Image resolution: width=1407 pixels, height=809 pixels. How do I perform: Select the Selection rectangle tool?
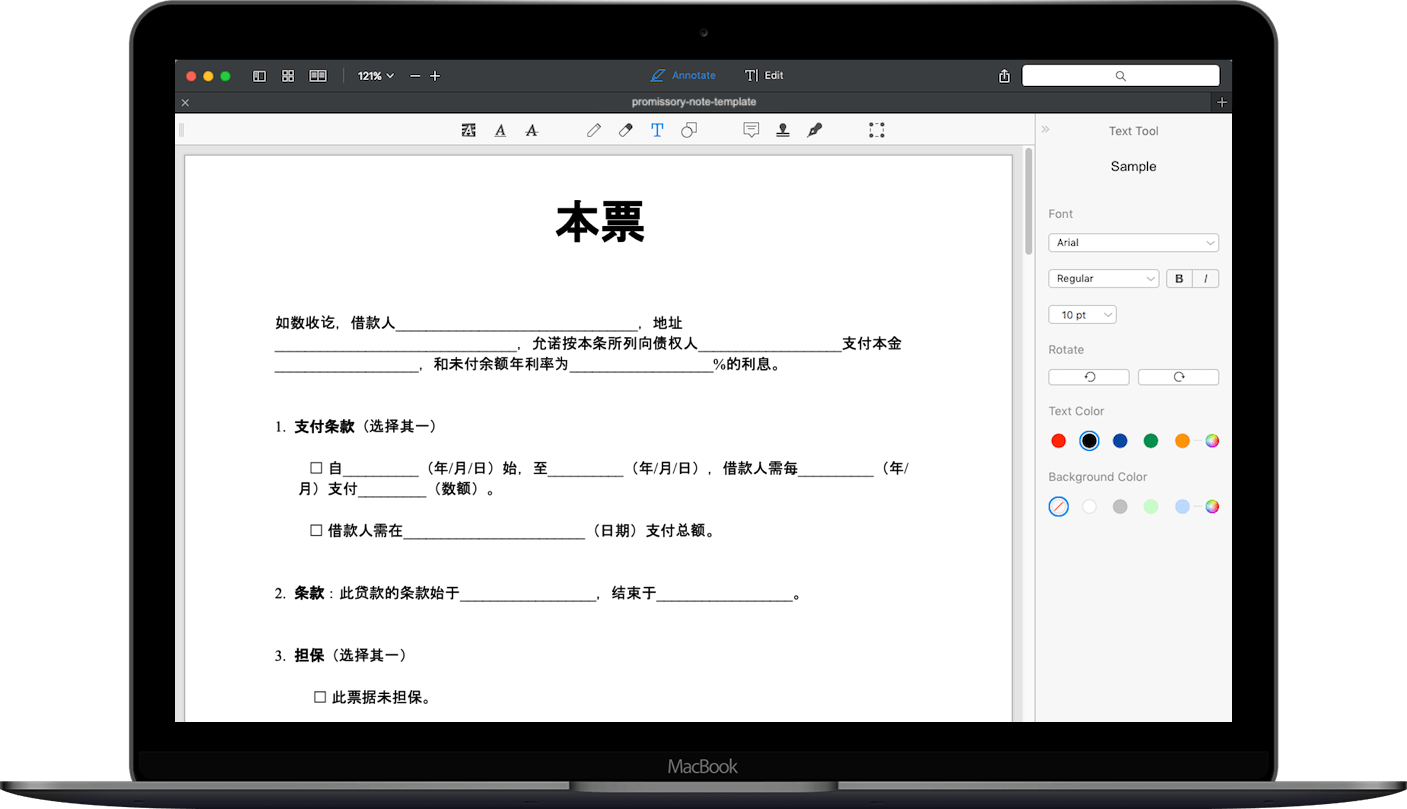click(x=877, y=130)
